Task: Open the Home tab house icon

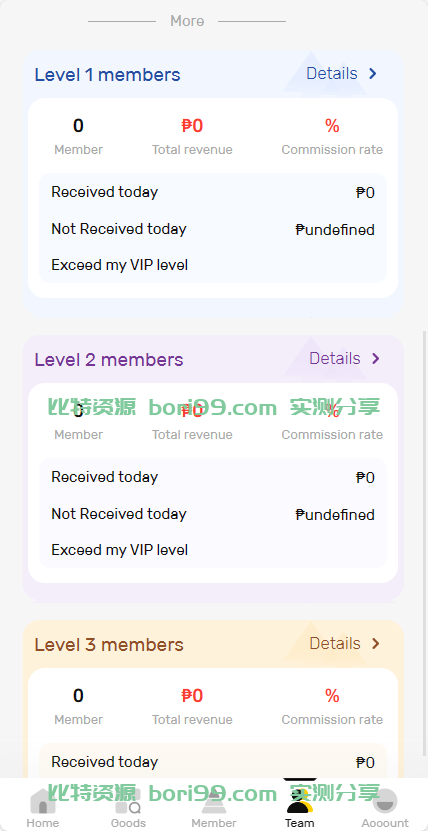Action: (x=43, y=801)
